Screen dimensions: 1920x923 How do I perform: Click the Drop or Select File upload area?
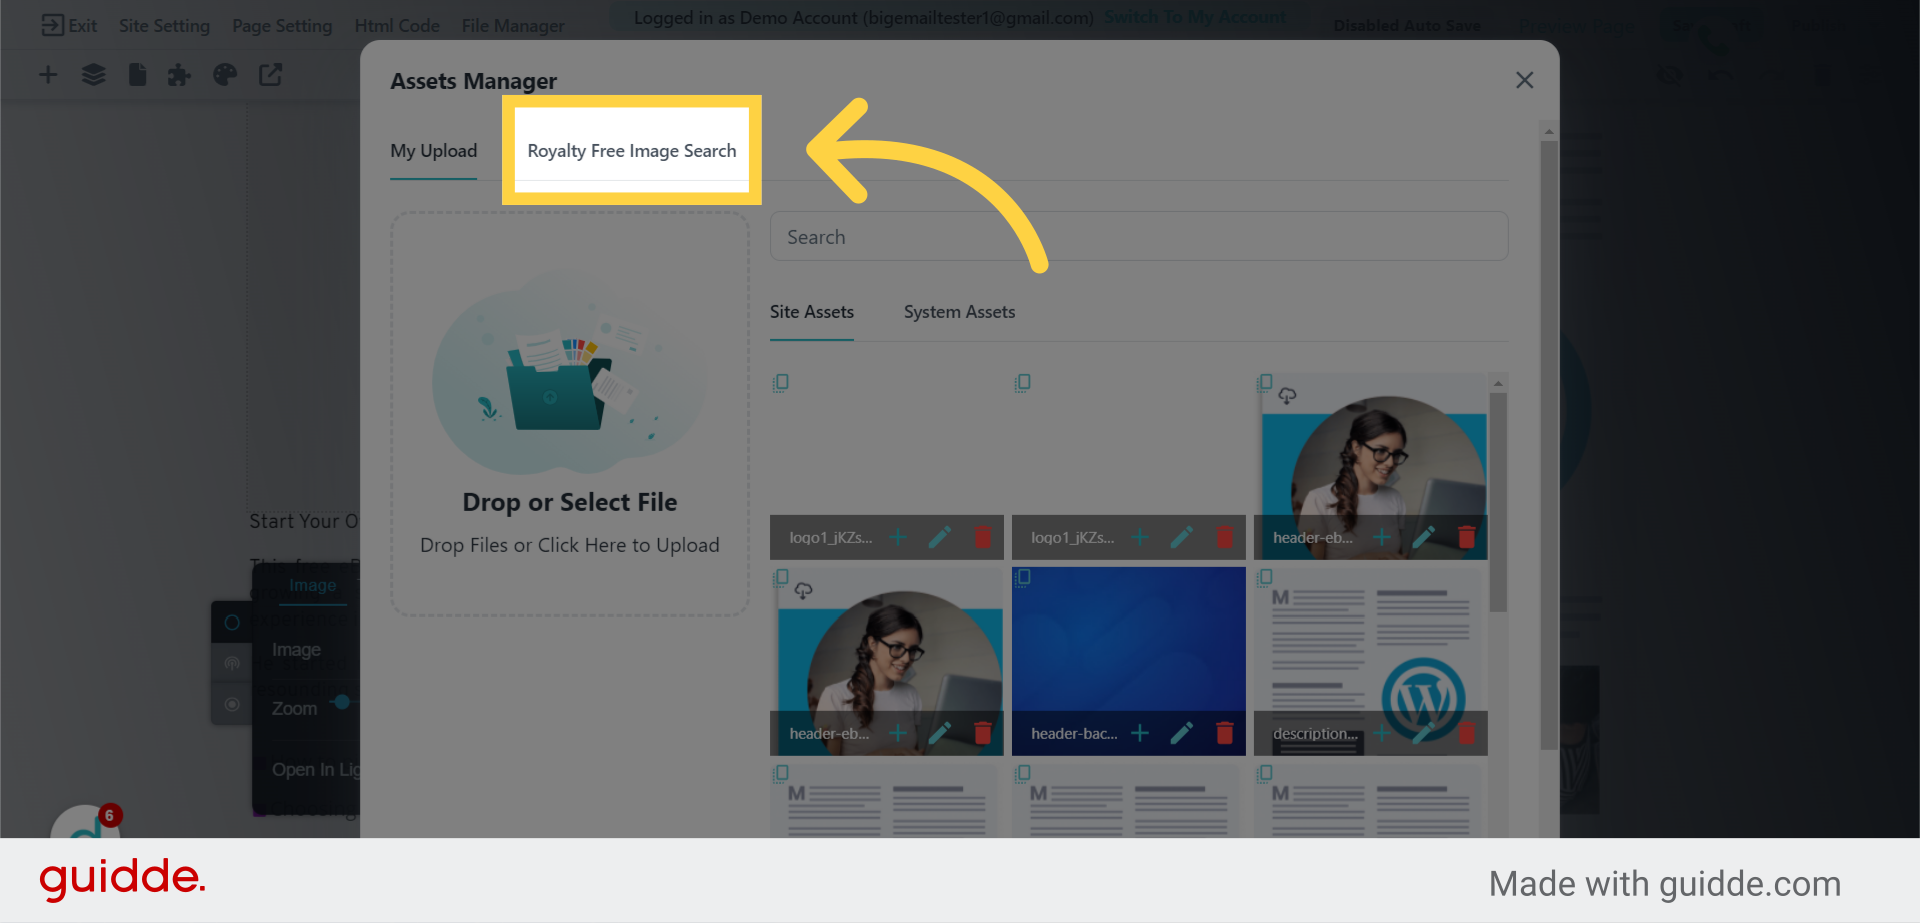tap(569, 414)
